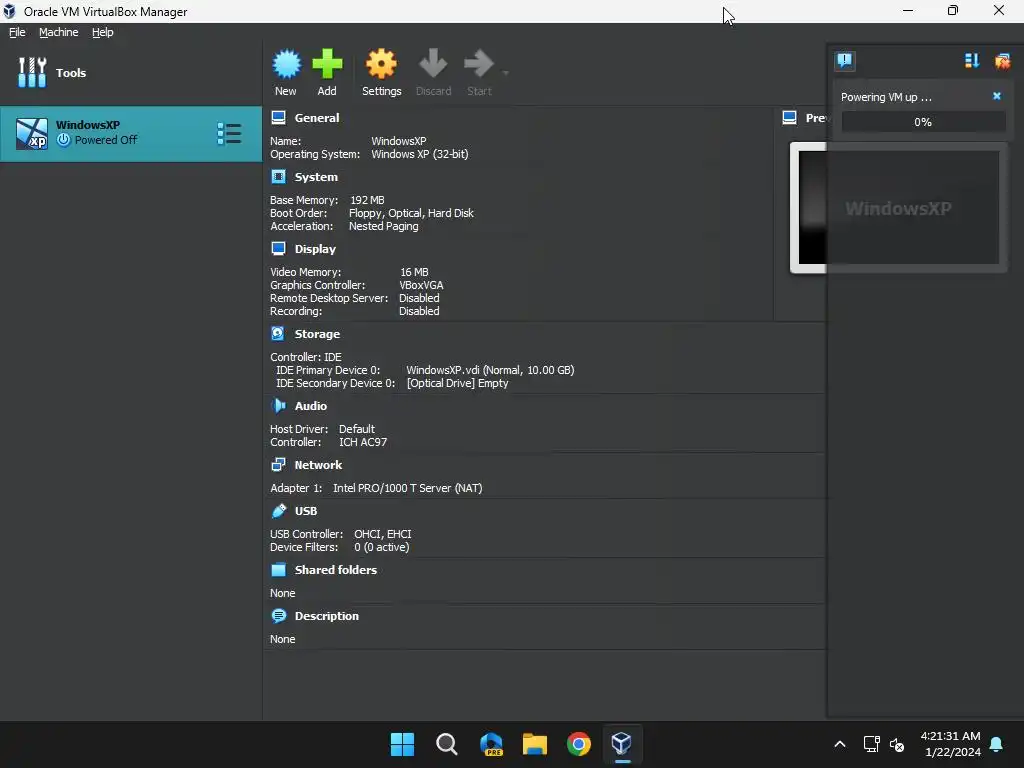
Task: Open the USB settings header link
Action: click(306, 511)
